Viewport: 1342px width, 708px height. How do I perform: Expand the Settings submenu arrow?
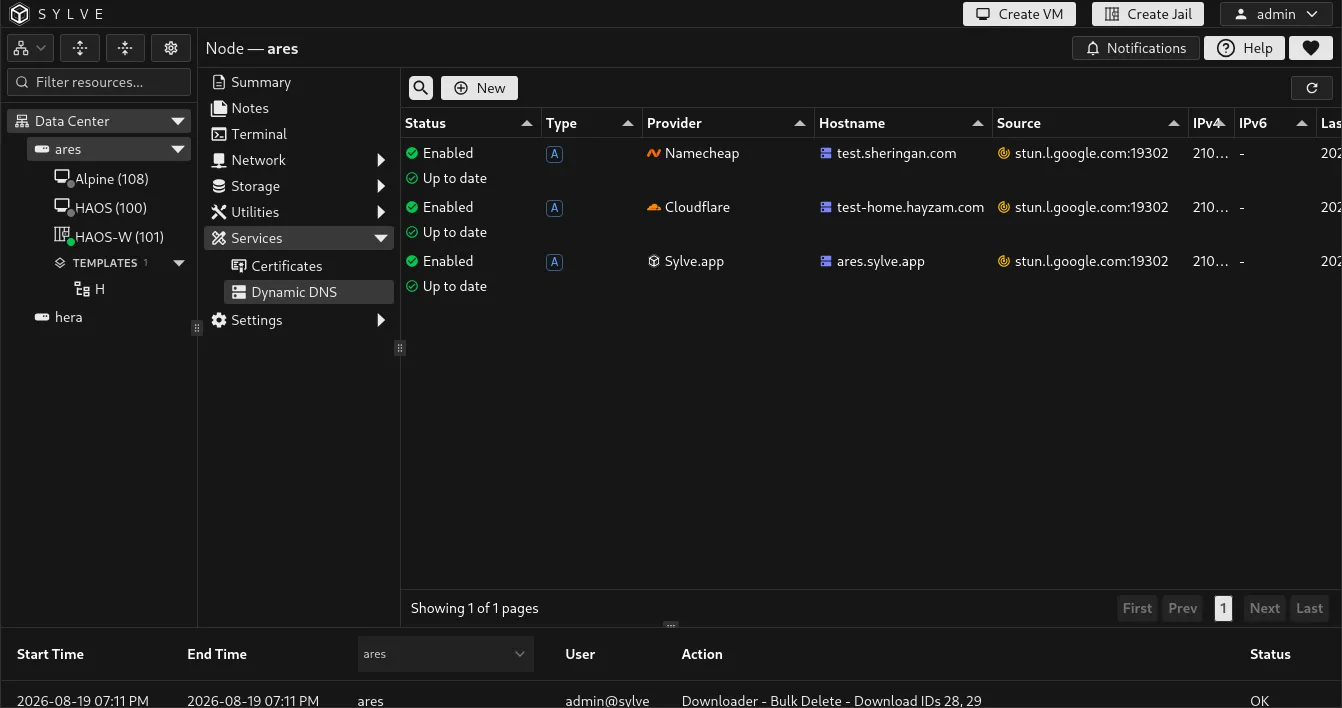pyautogui.click(x=381, y=320)
